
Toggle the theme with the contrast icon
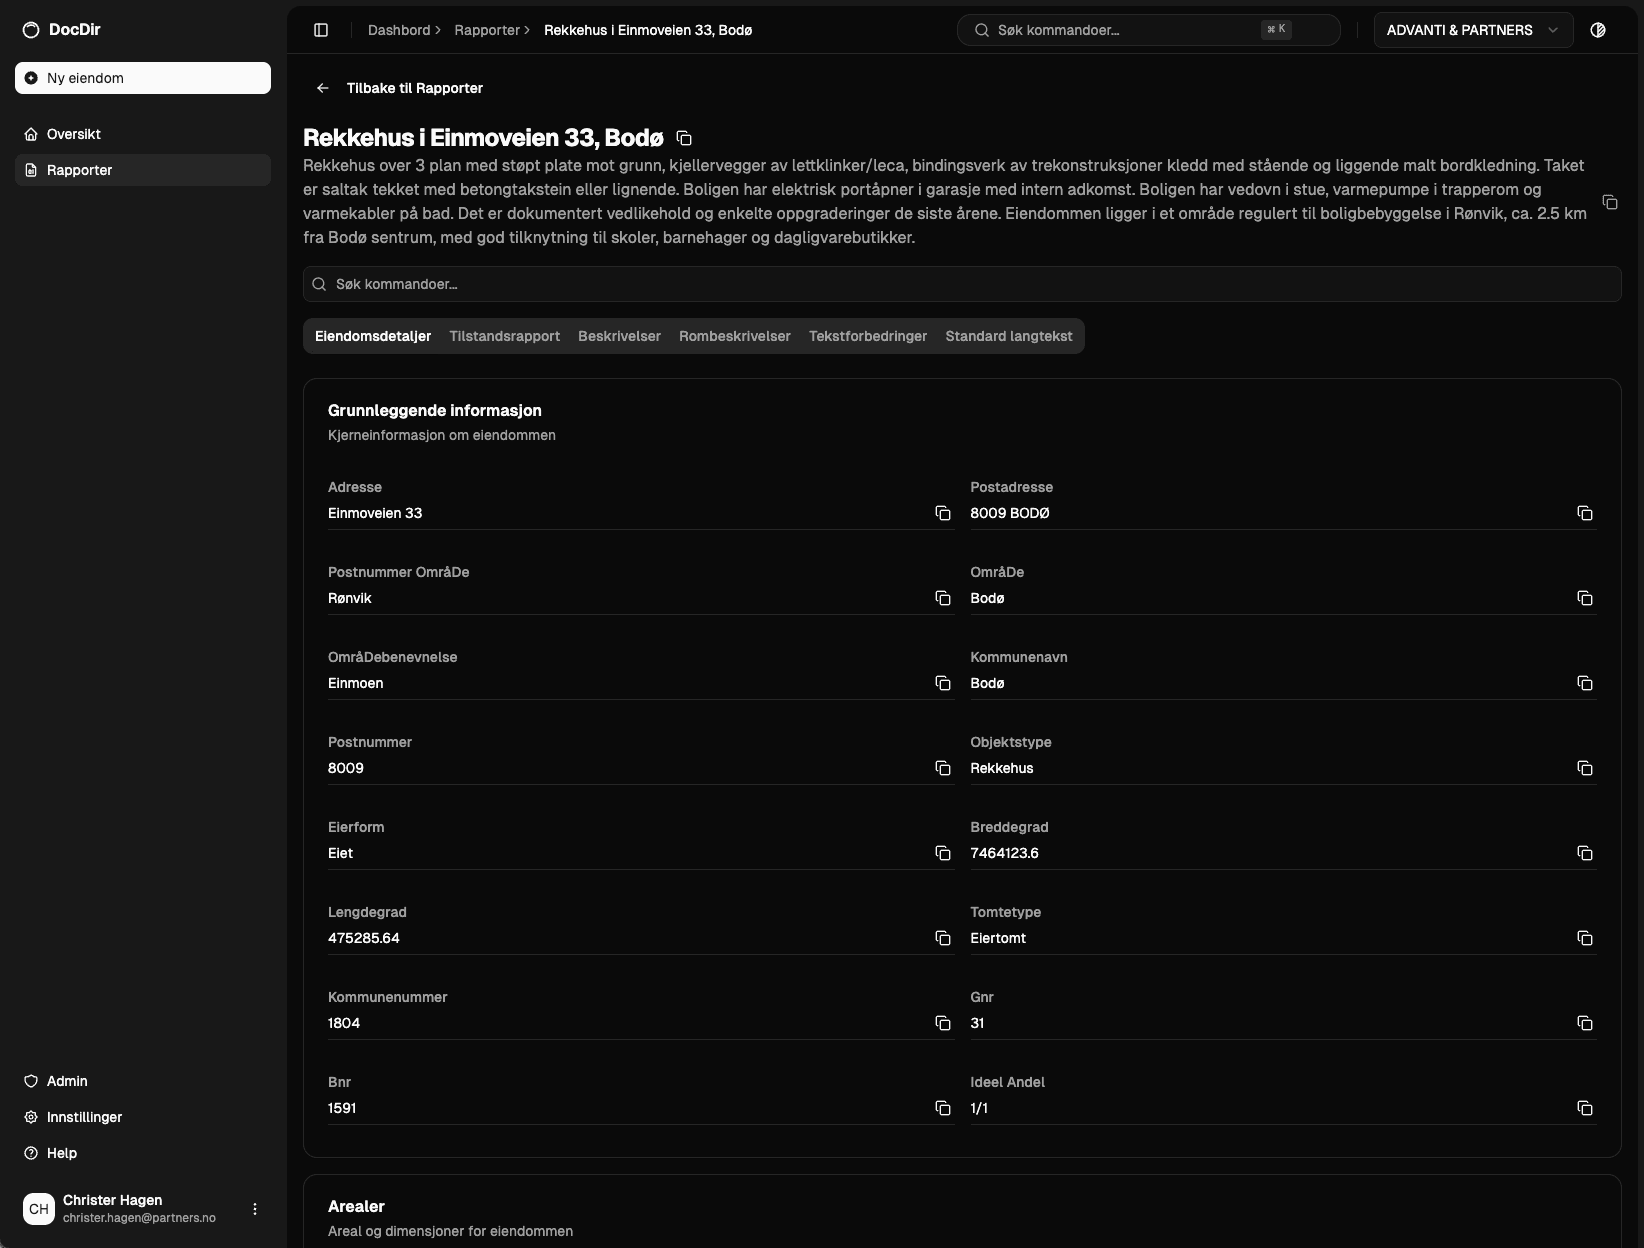coord(1598,30)
